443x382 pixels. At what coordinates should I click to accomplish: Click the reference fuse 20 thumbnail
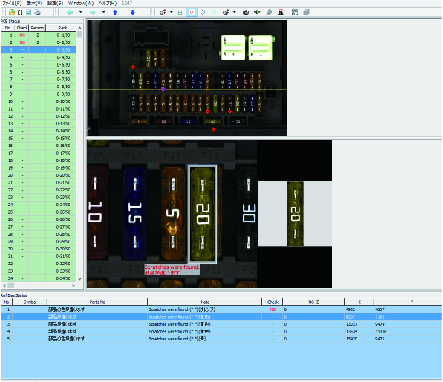point(295,214)
